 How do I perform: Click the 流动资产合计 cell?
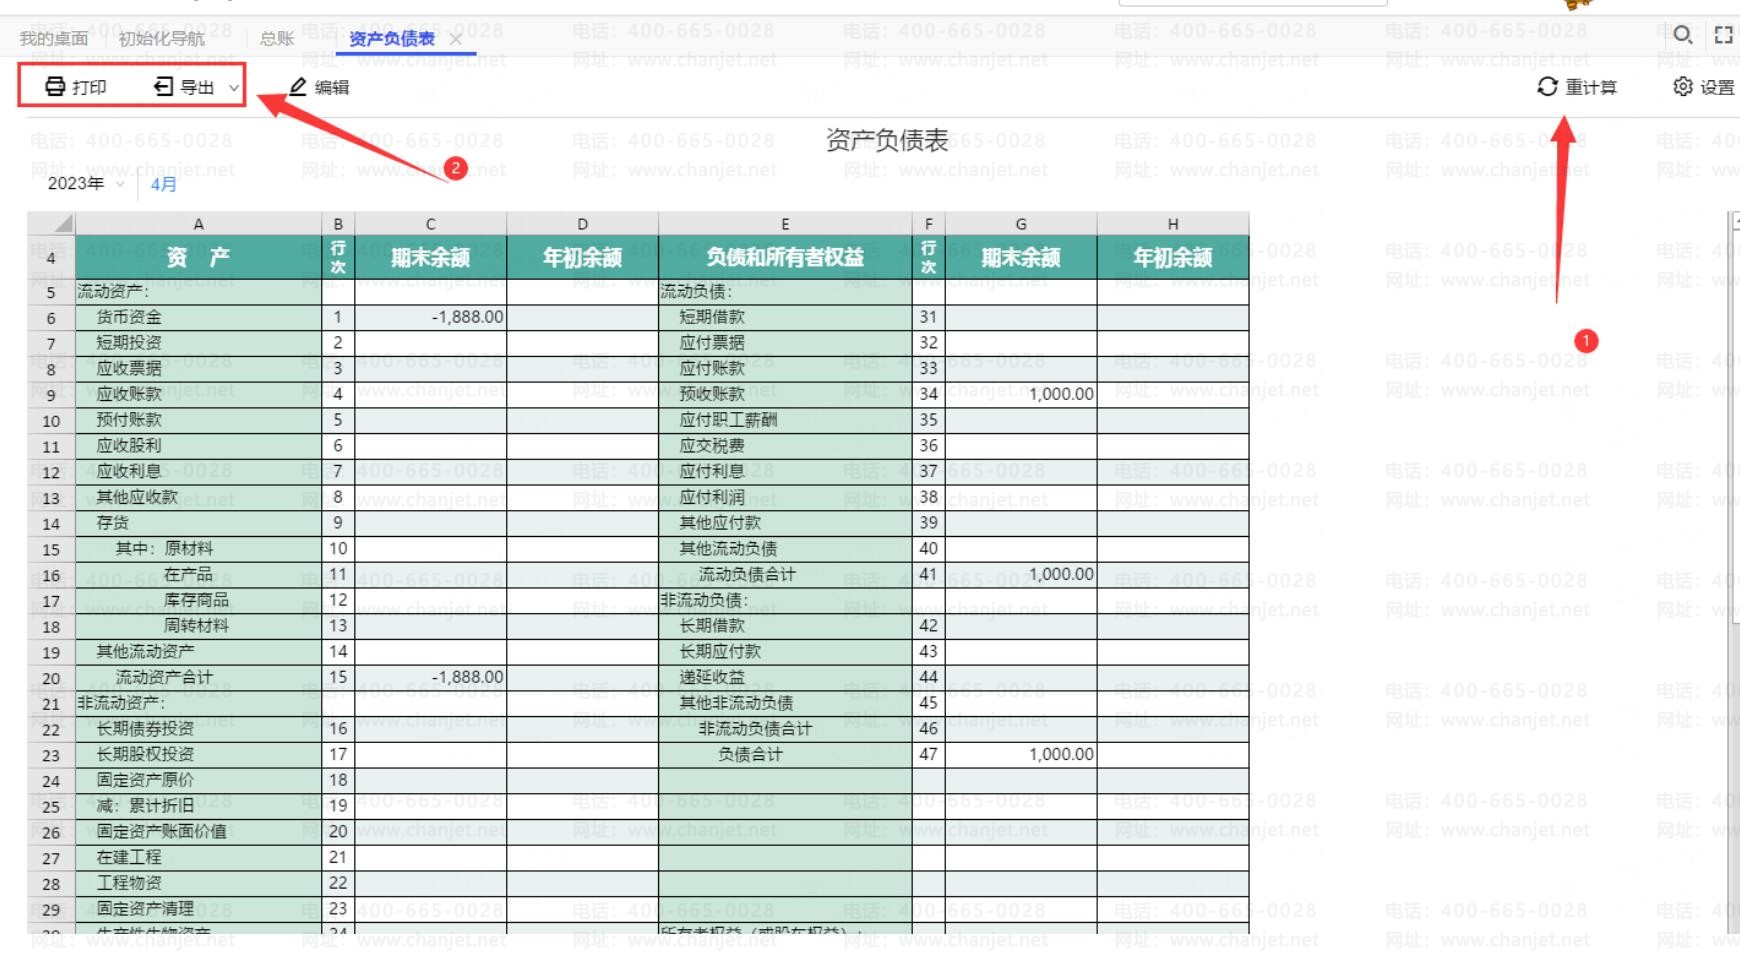[198, 677]
